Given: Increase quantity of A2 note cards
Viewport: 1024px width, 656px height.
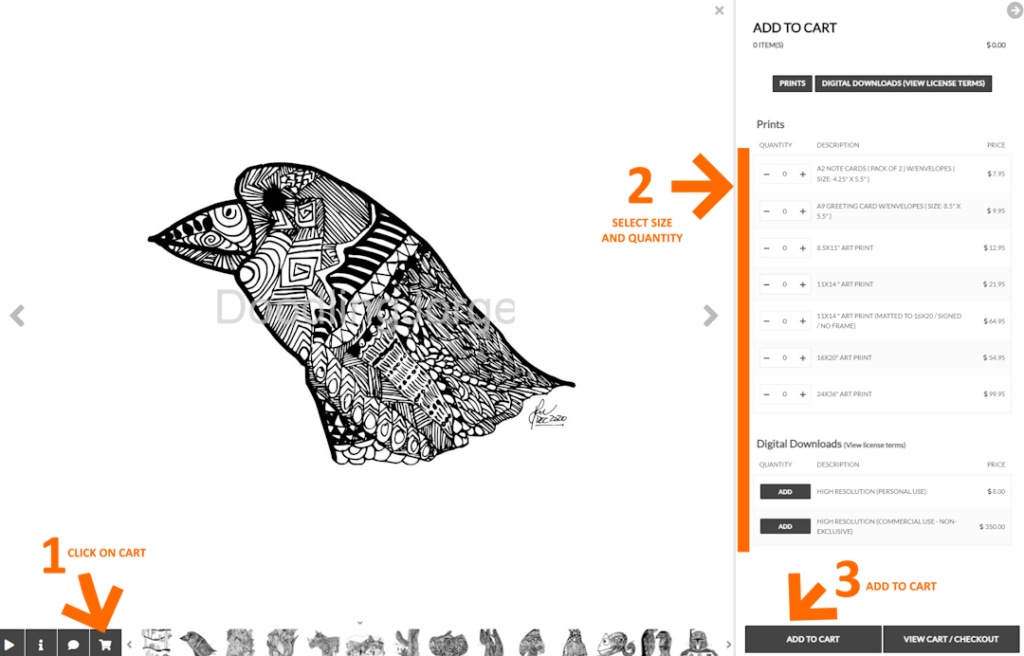Looking at the screenshot, I should (x=803, y=174).
